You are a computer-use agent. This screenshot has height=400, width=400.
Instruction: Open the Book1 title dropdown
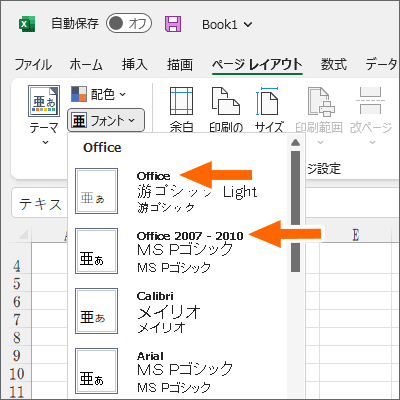click(227, 25)
